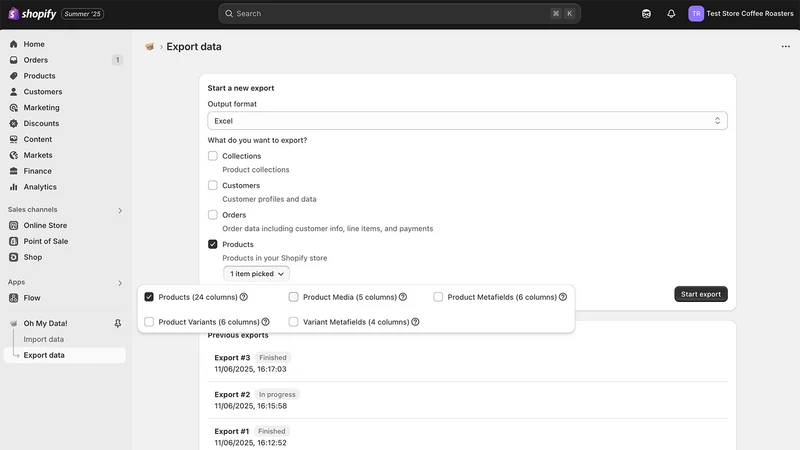800x450 pixels.
Task: Click the Home icon in sidebar
Action: click(x=14, y=44)
